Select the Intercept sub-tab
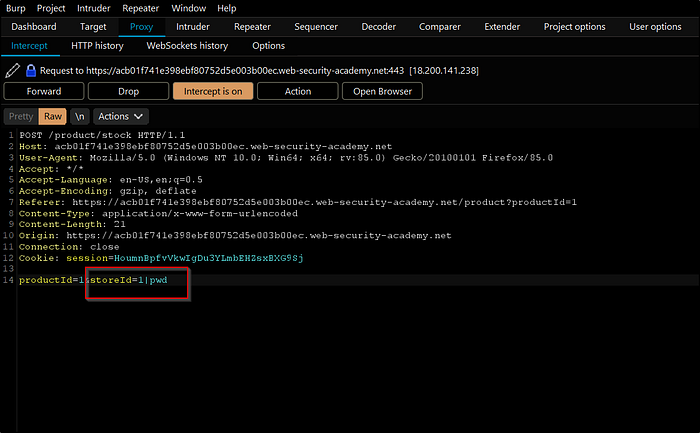This screenshot has width=700, height=433. pyautogui.click(x=29, y=46)
